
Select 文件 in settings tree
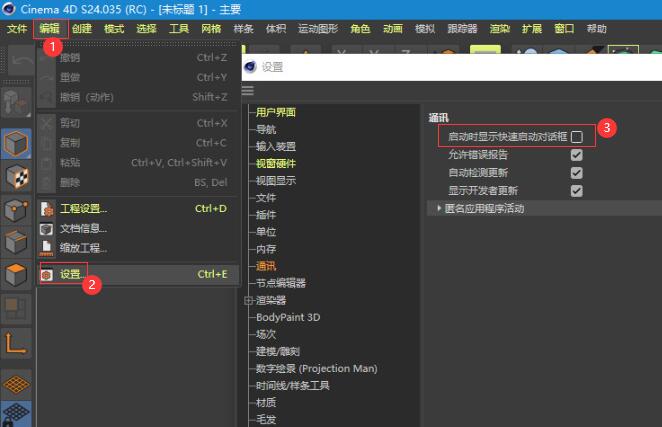click(x=266, y=198)
